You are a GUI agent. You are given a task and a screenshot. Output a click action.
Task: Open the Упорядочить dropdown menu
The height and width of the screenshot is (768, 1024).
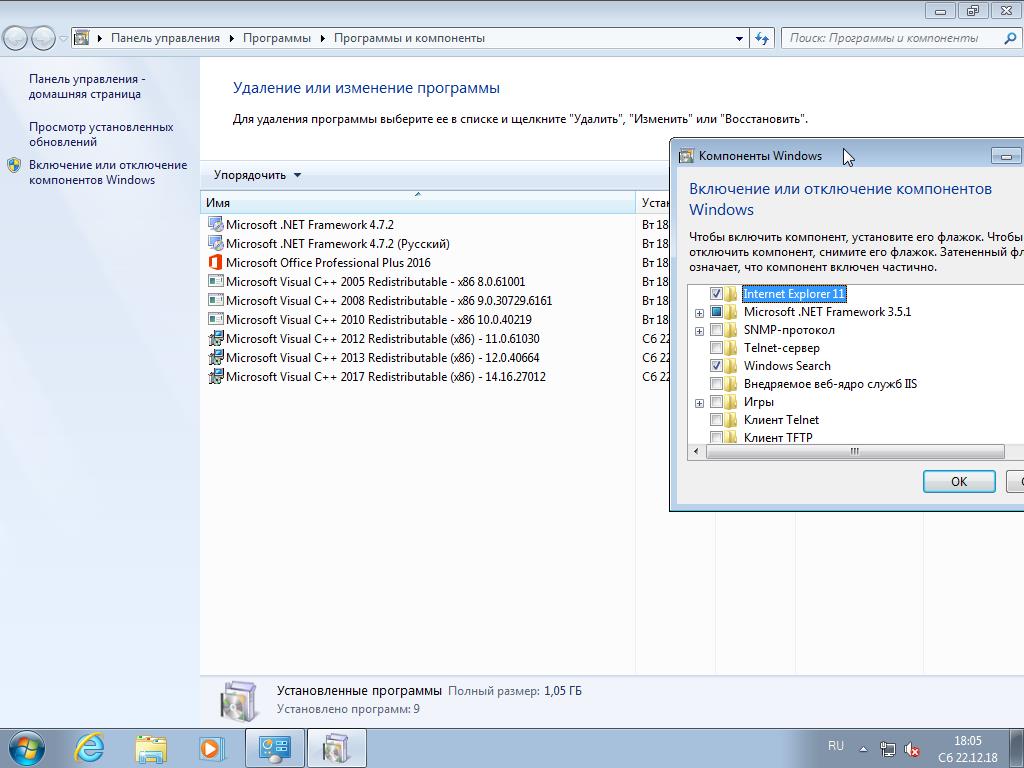coord(257,175)
